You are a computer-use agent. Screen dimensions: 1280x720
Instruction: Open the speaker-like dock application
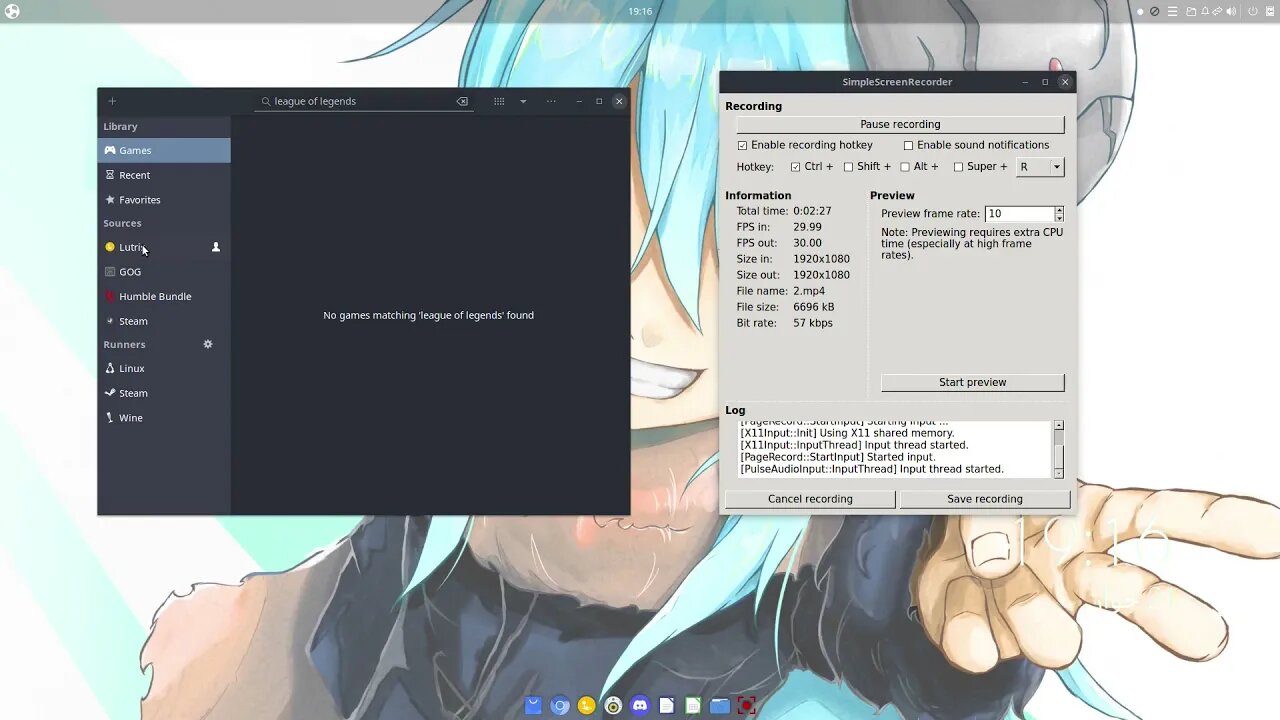tap(613, 706)
